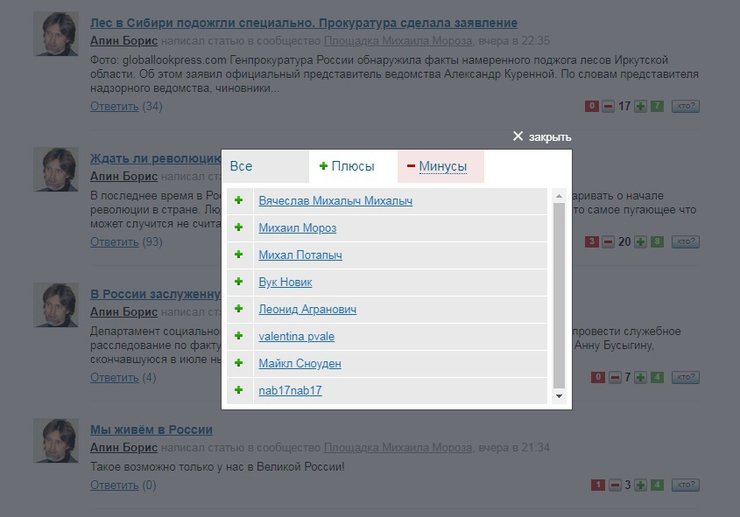The image size is (740, 517).
Task: Click Ответить with 4 replies
Action: click(114, 377)
